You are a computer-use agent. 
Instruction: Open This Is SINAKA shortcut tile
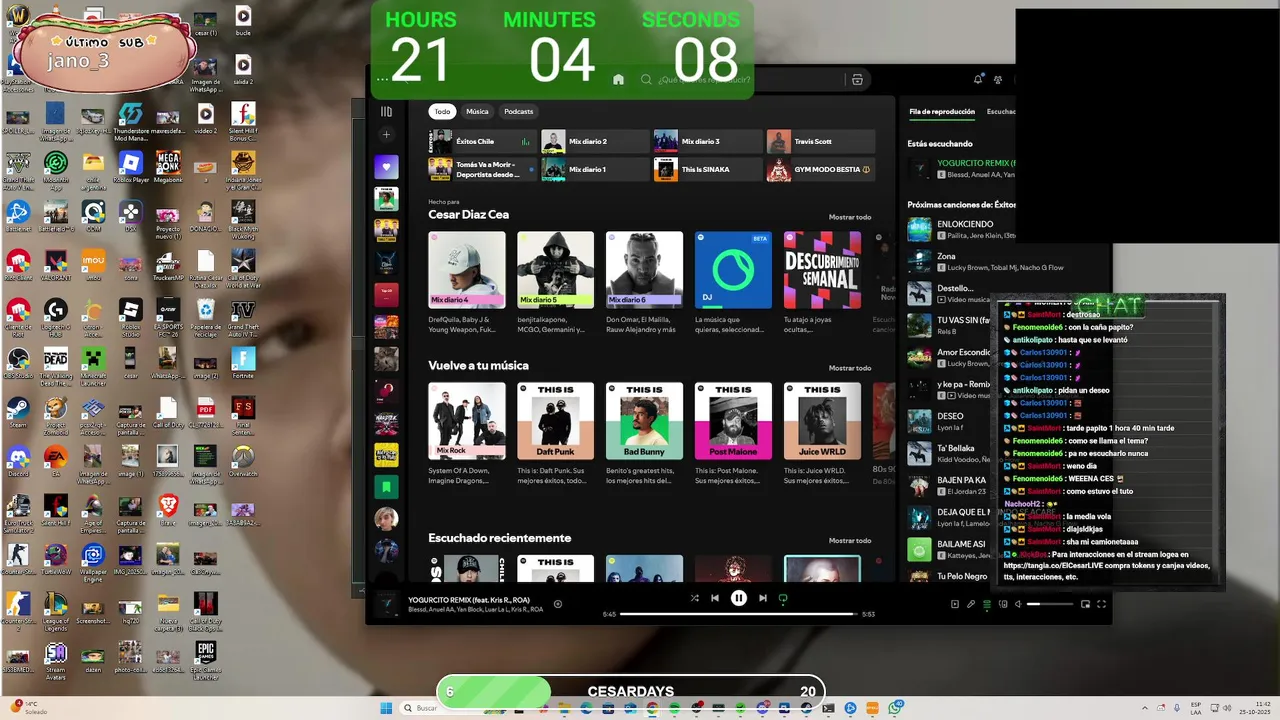pos(708,169)
